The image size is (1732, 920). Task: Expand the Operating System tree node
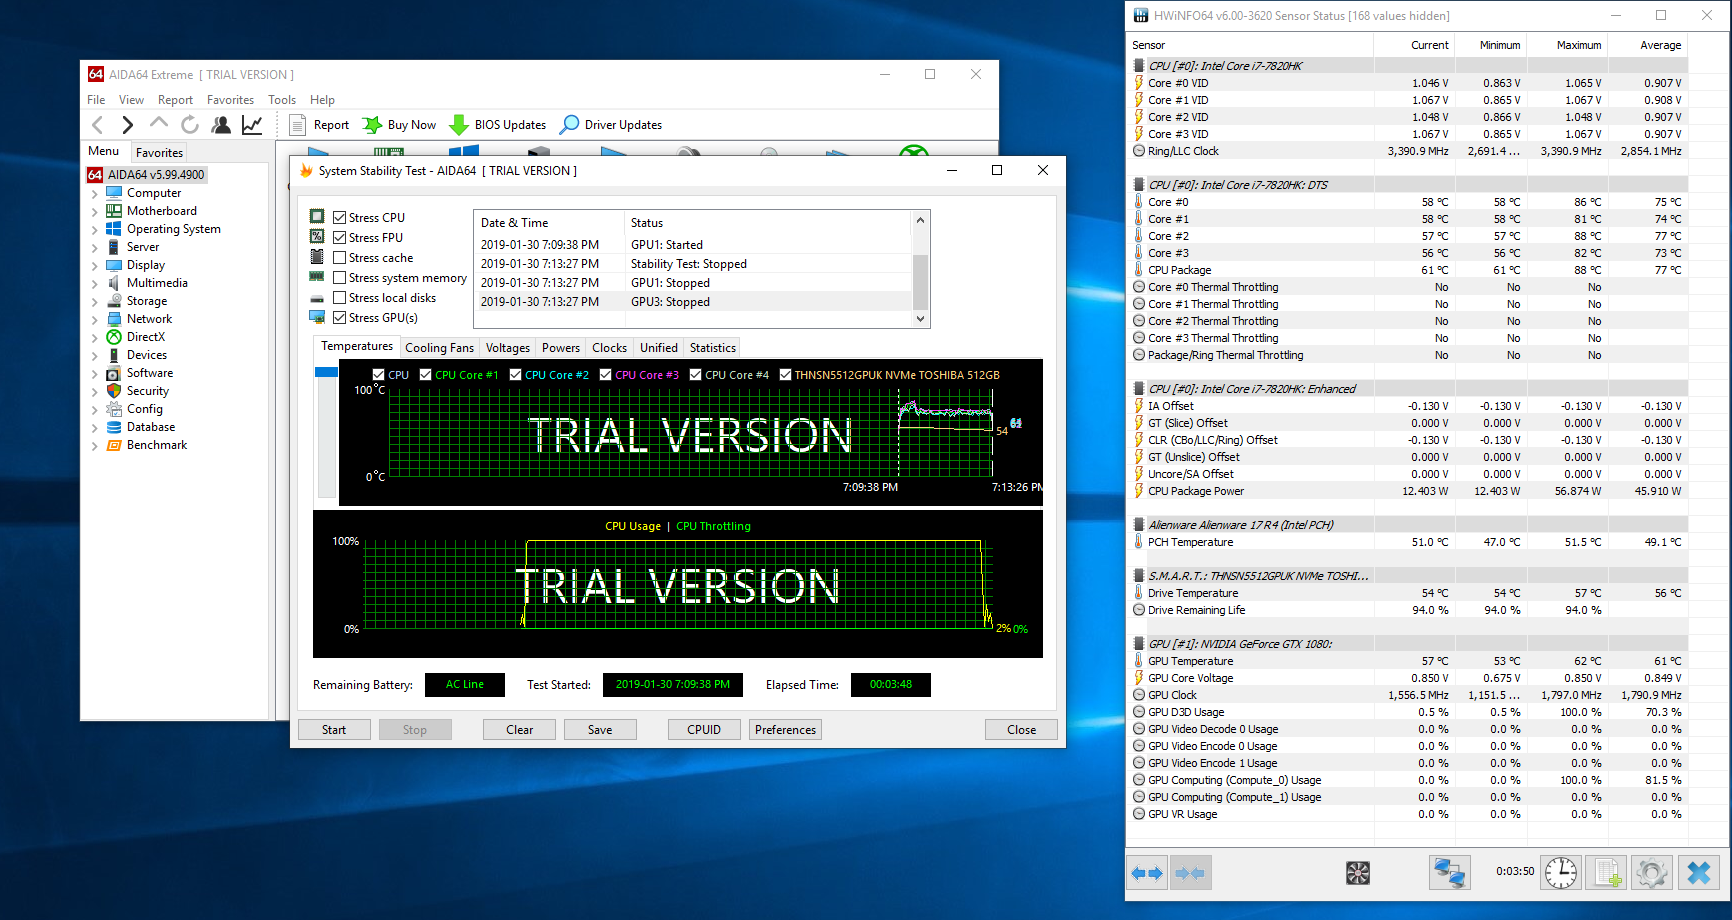95,230
